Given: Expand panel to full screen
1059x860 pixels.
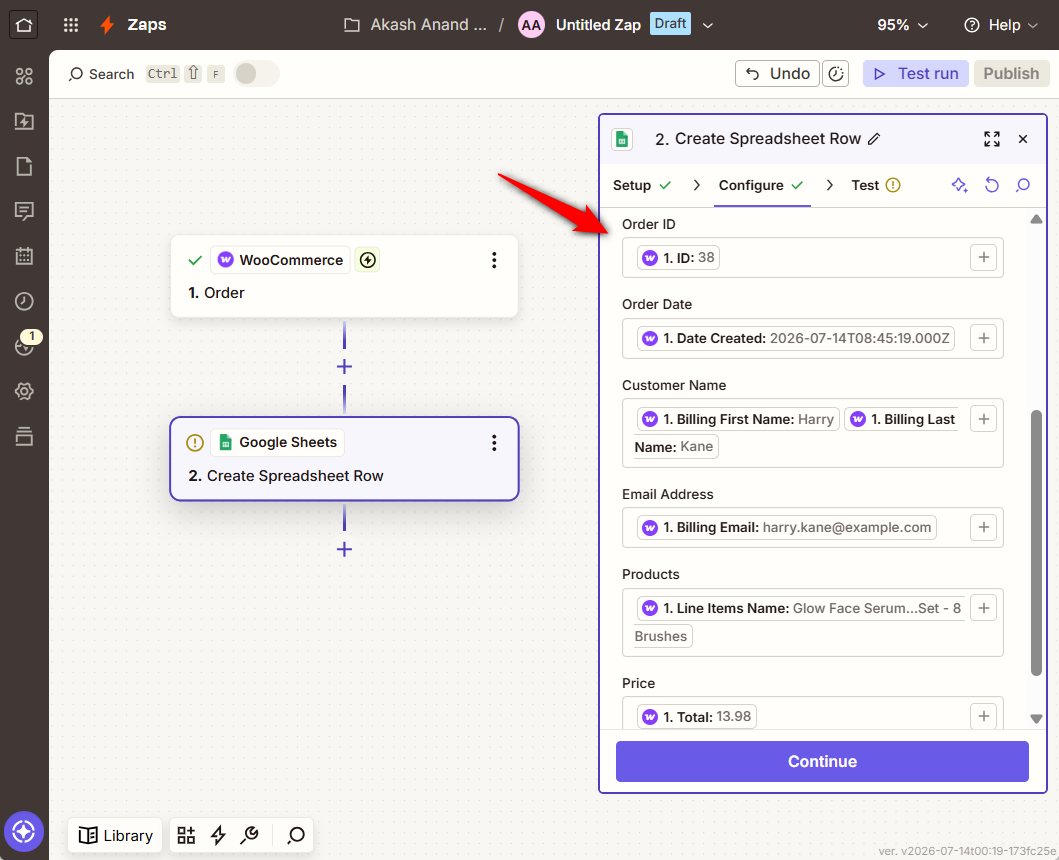Looking at the screenshot, I should 991,139.
